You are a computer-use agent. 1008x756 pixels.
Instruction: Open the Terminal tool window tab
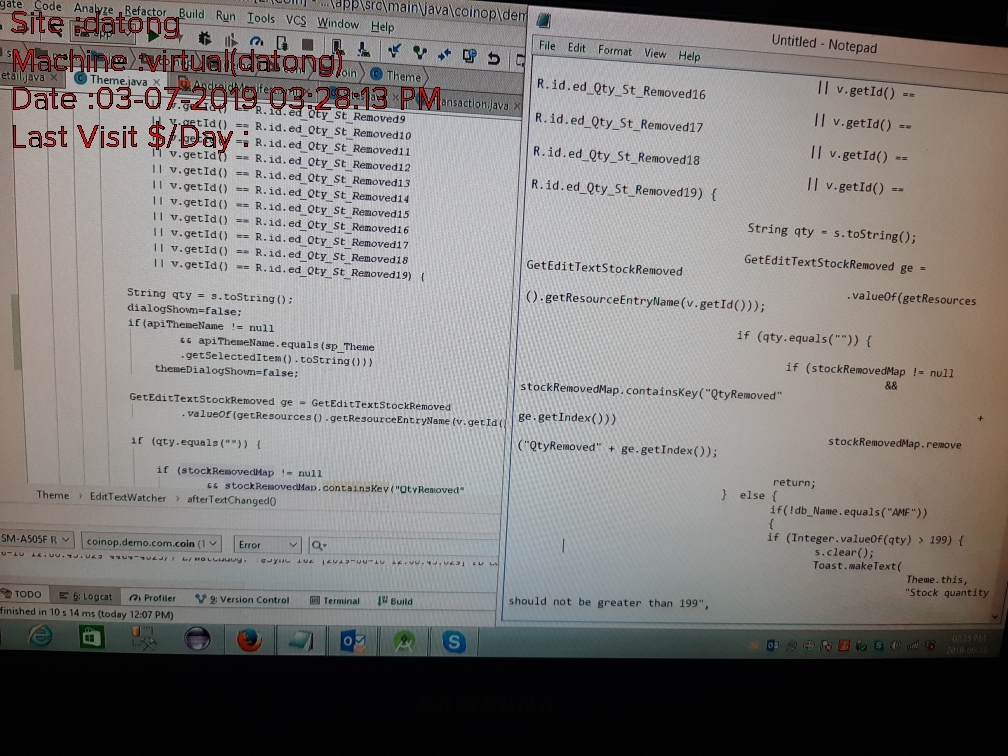[x=335, y=601]
